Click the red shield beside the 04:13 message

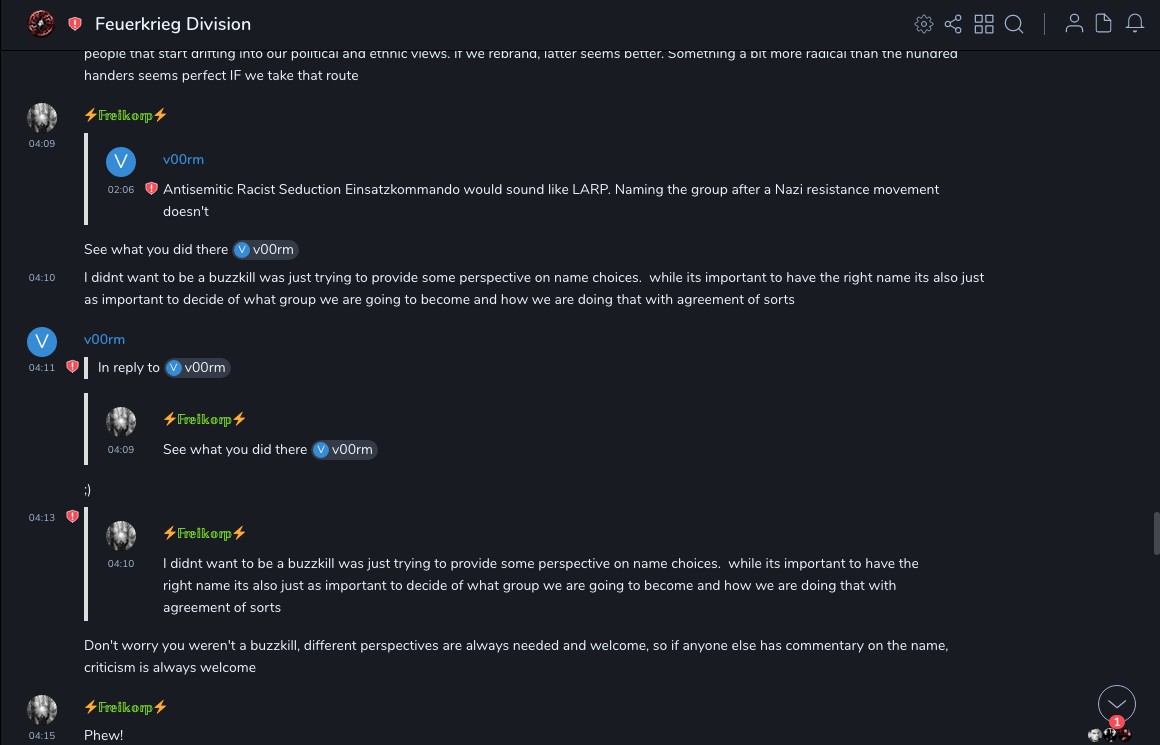click(x=72, y=517)
